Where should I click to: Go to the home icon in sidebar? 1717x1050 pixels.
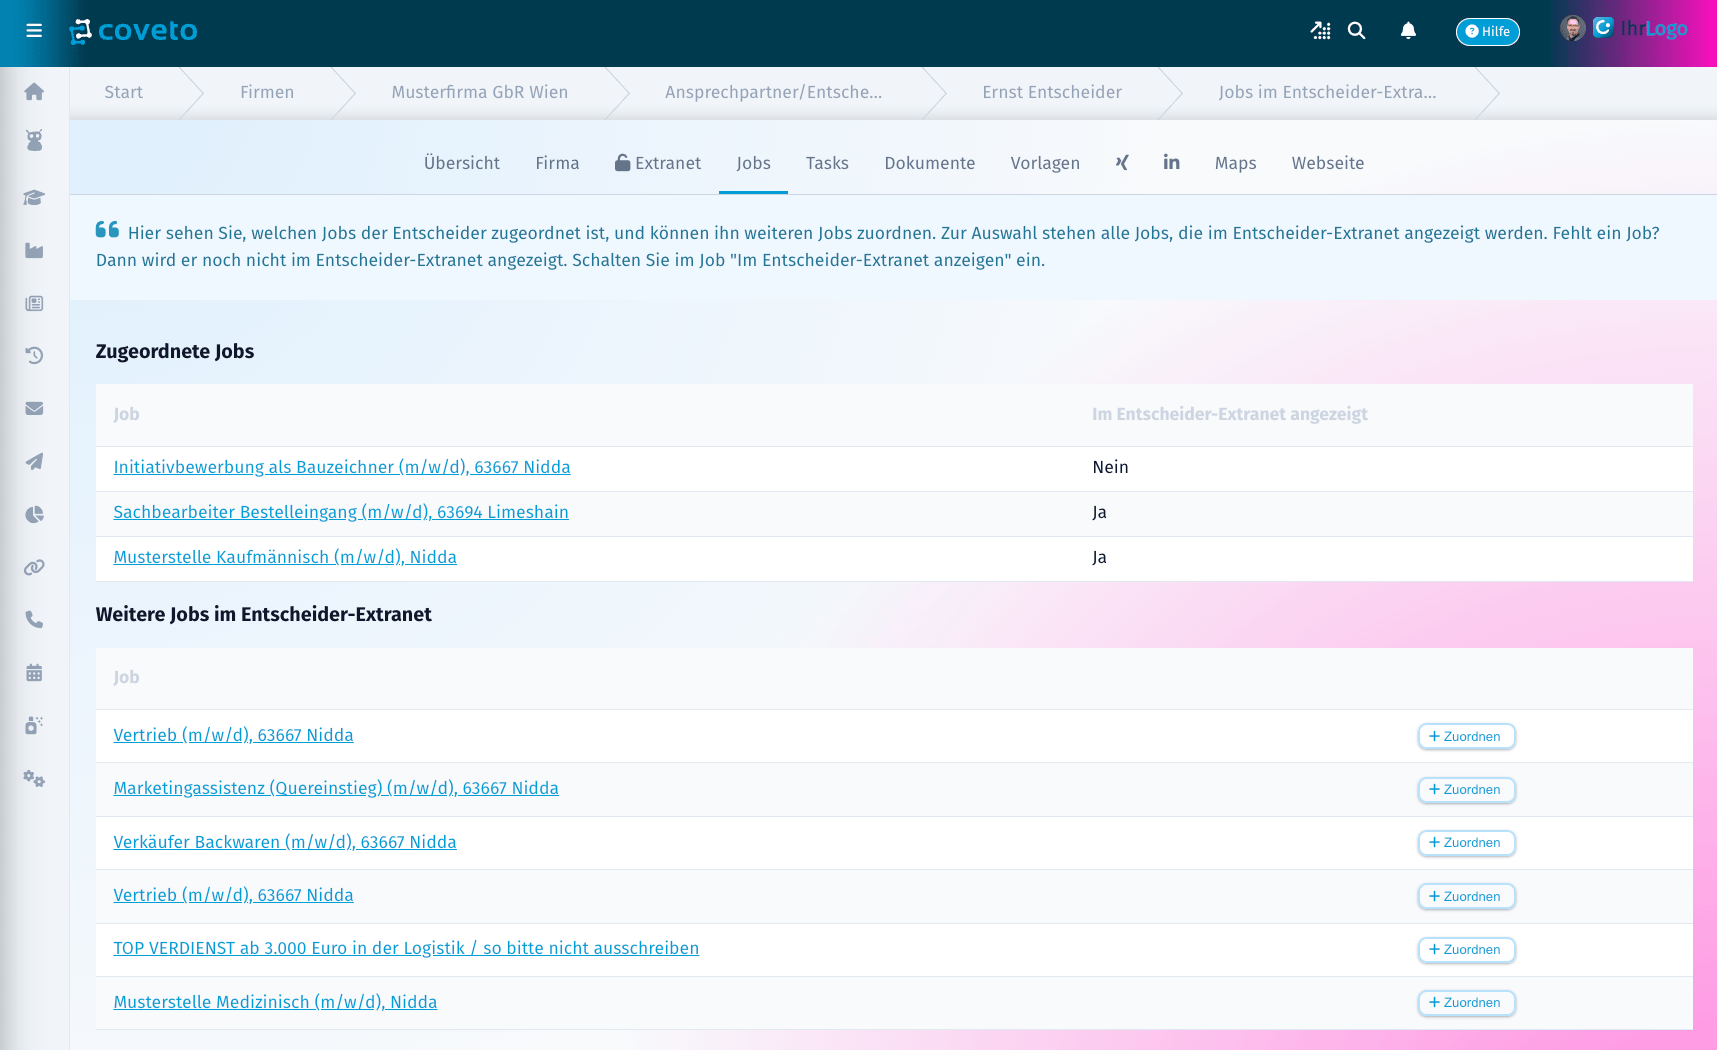tap(34, 92)
